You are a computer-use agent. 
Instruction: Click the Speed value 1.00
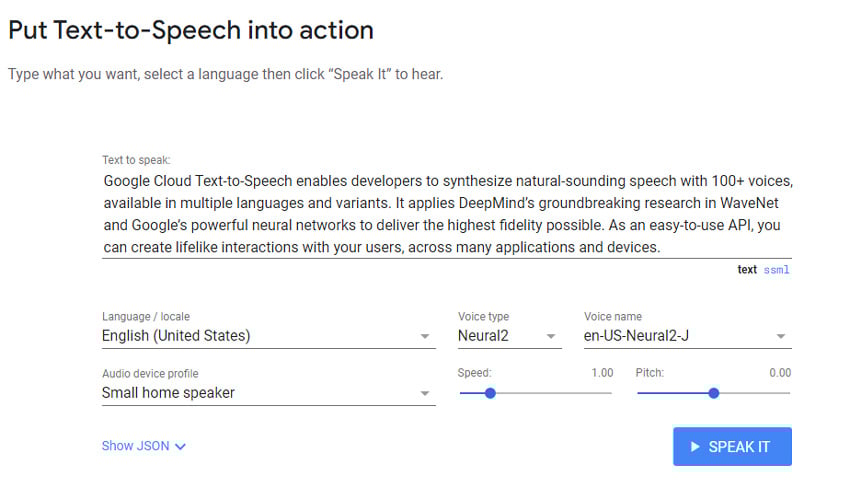point(602,373)
